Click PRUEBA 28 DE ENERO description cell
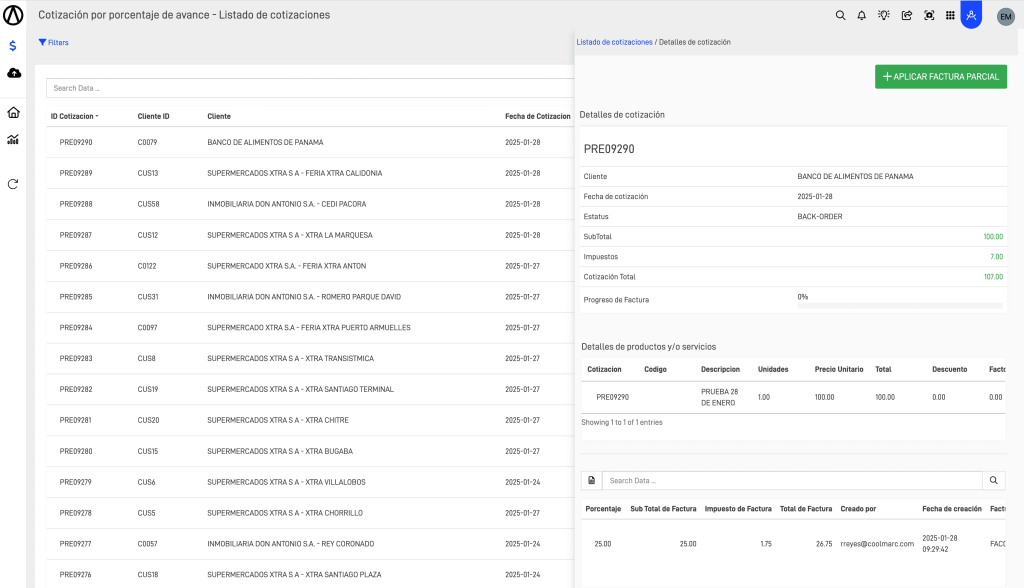This screenshot has height=588, width=1024. (720, 397)
